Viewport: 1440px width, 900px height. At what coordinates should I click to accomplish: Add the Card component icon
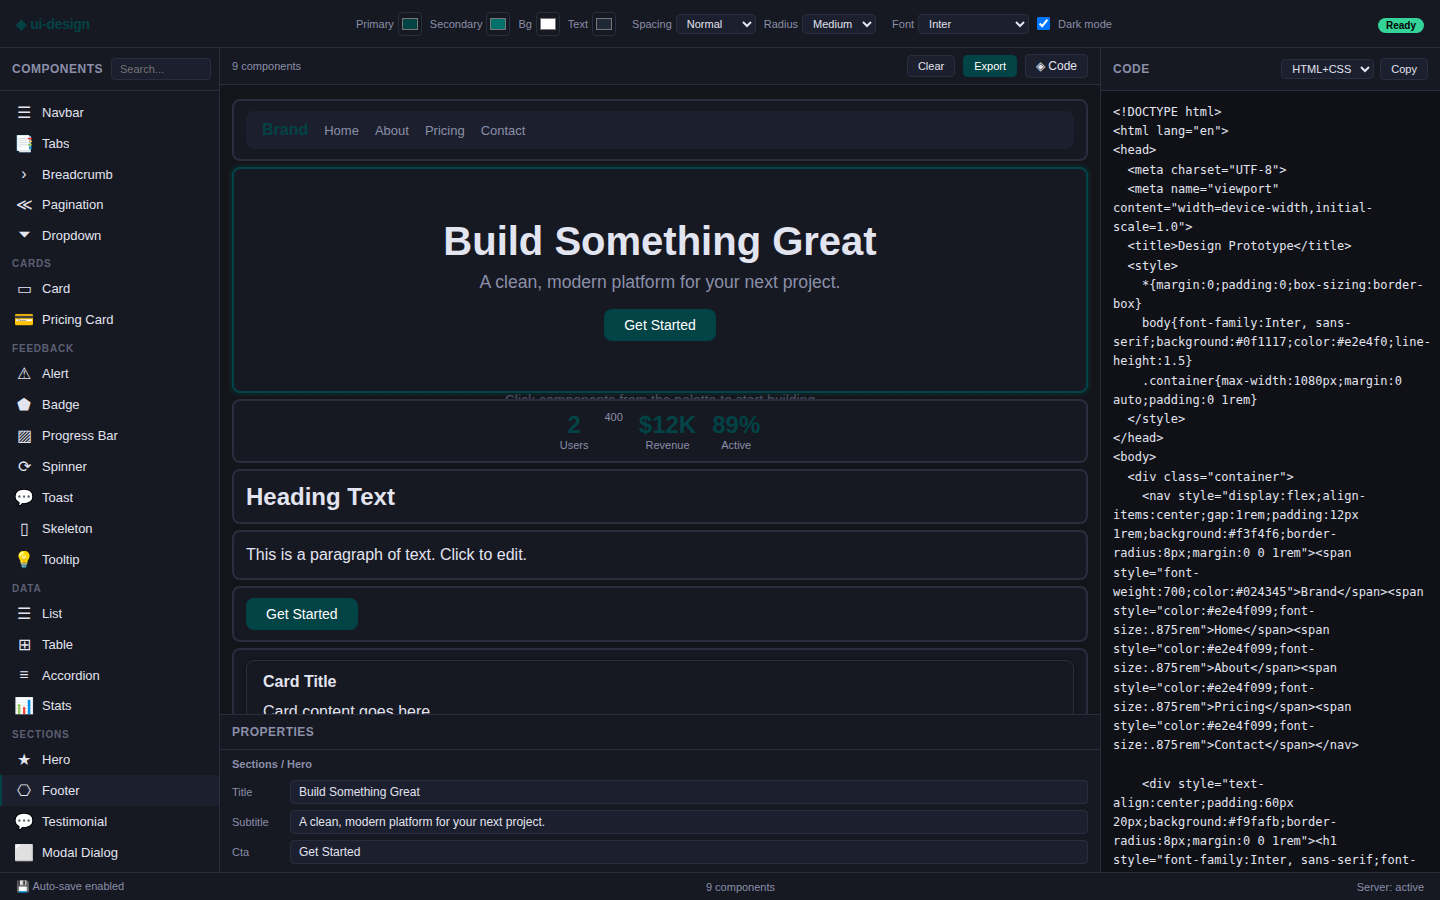click(24, 289)
